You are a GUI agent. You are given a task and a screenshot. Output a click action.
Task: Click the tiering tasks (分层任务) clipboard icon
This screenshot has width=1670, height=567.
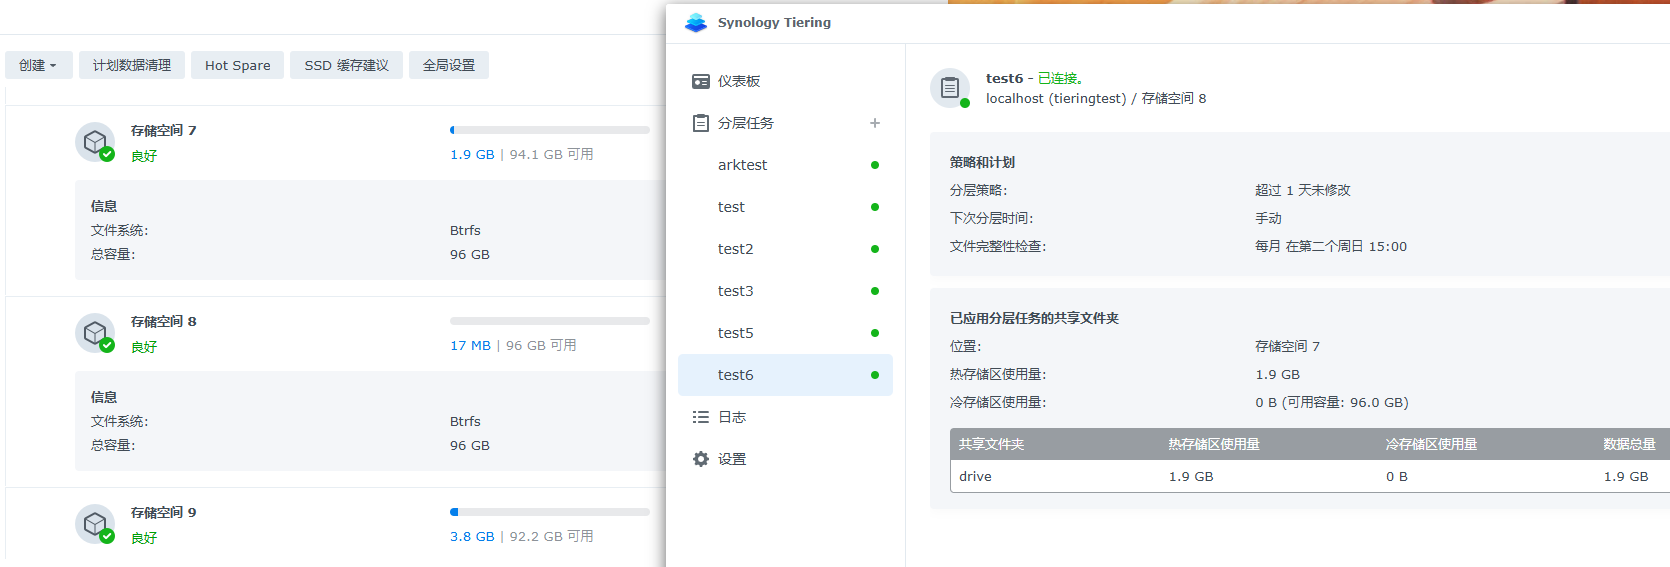point(701,123)
